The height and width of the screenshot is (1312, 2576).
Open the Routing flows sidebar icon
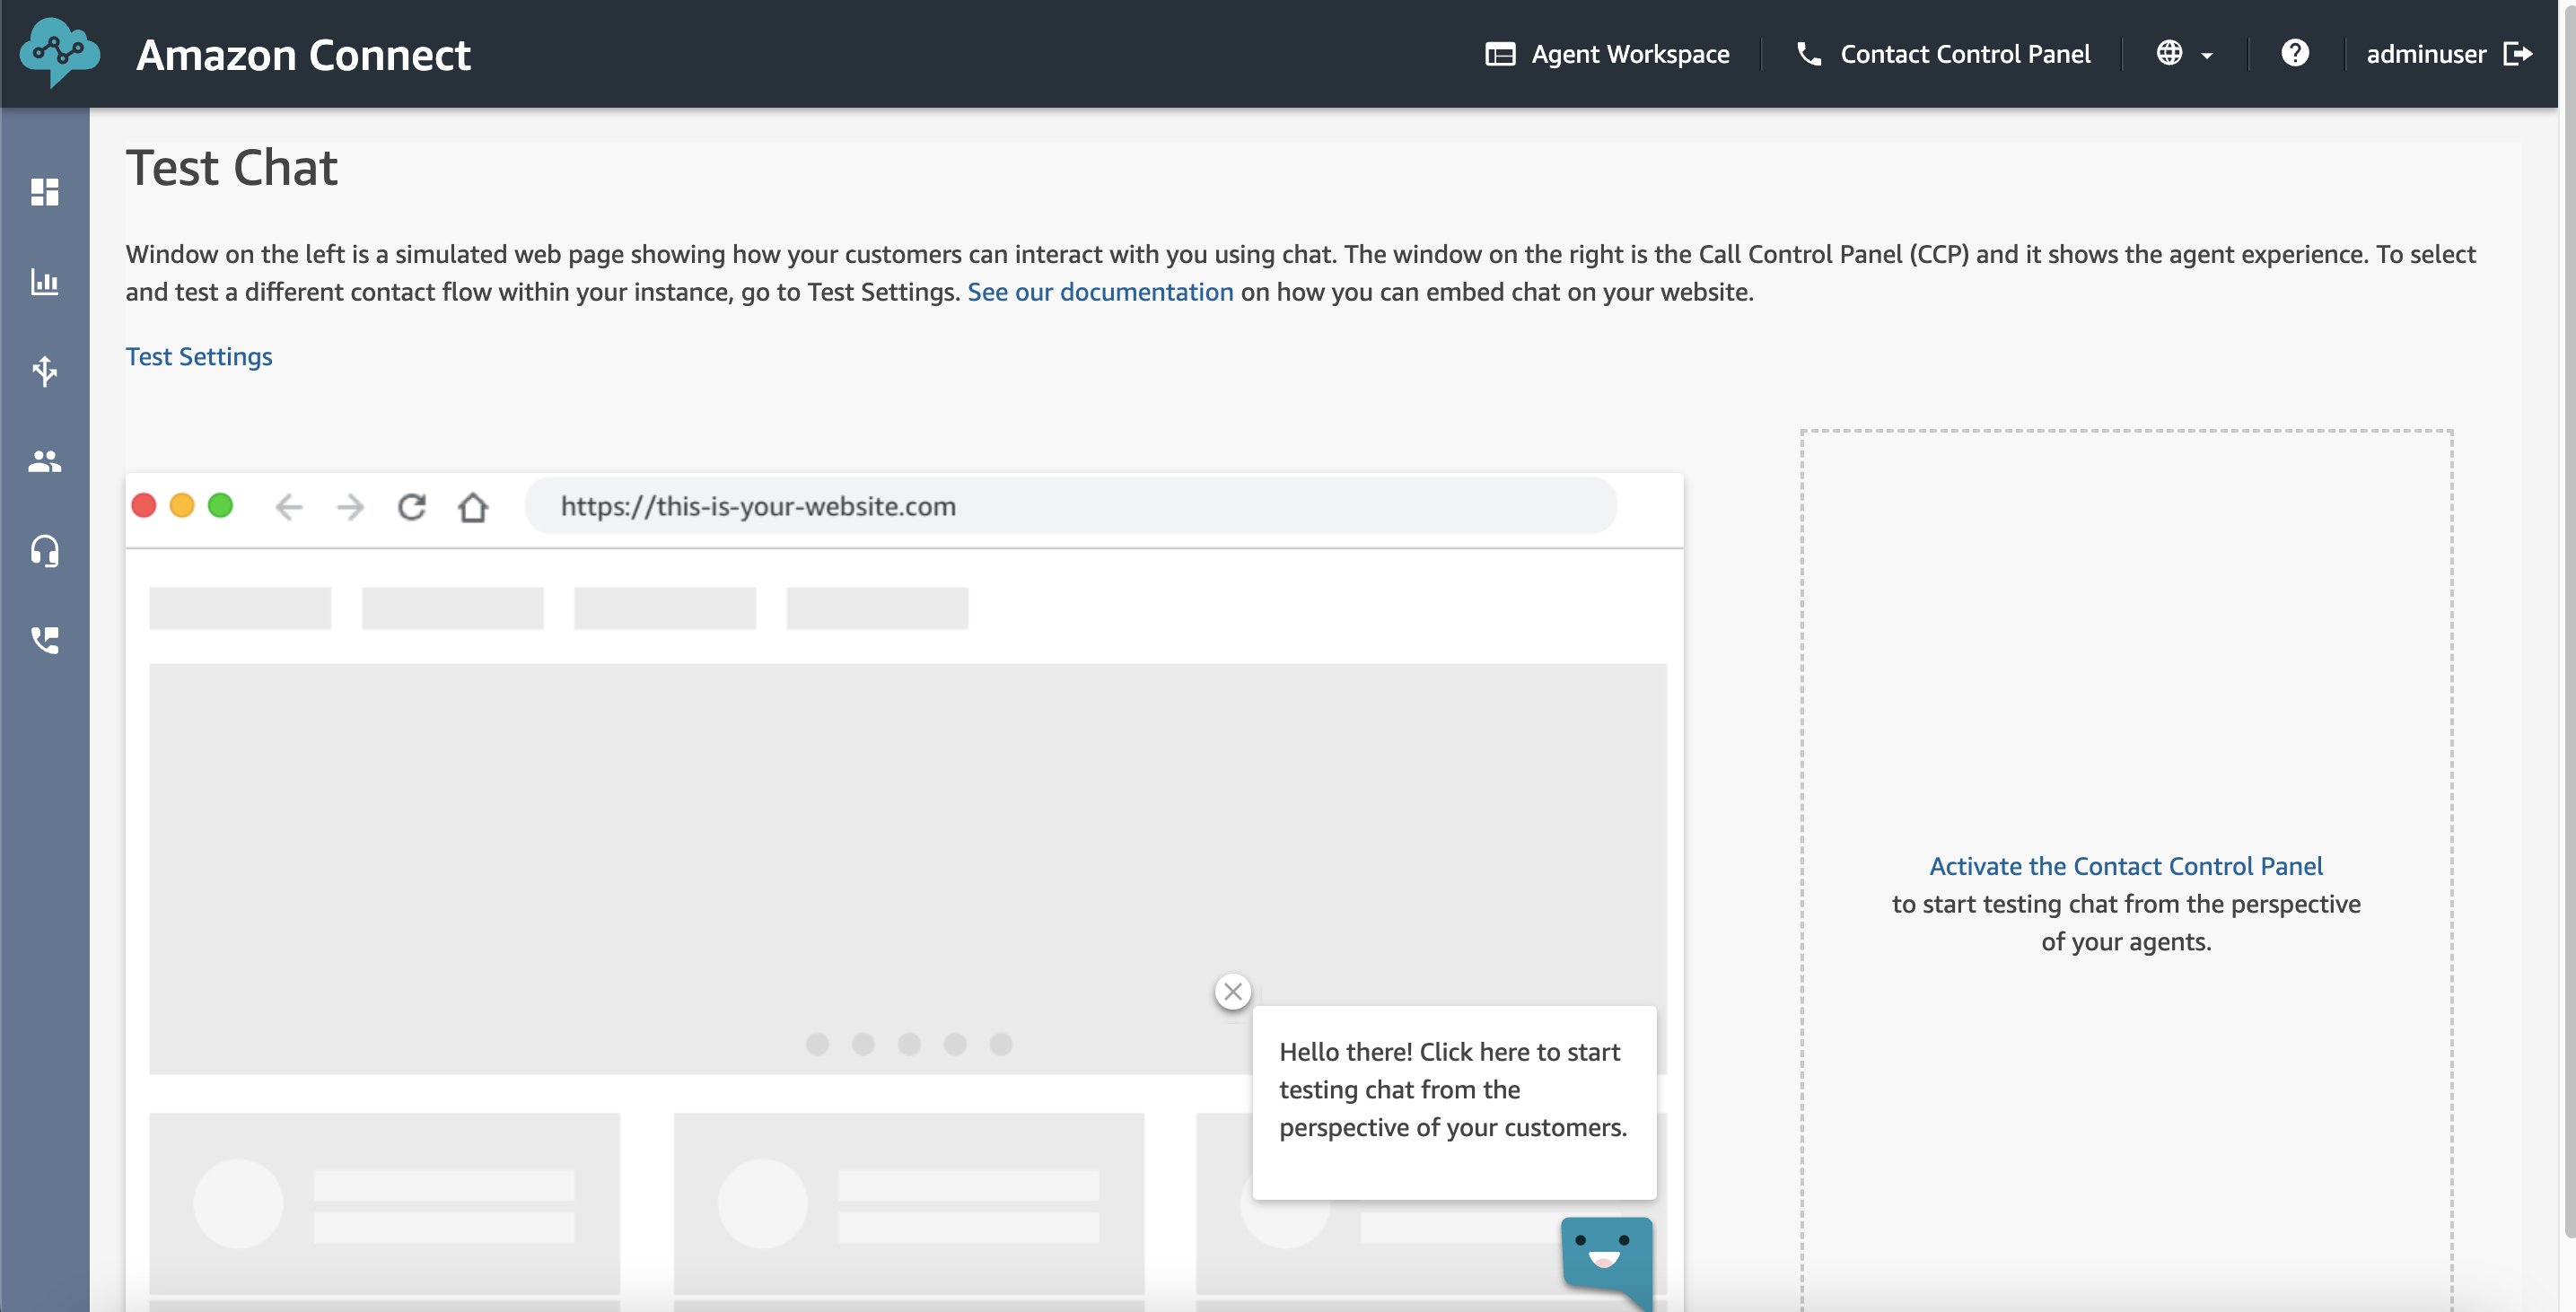pos(45,371)
